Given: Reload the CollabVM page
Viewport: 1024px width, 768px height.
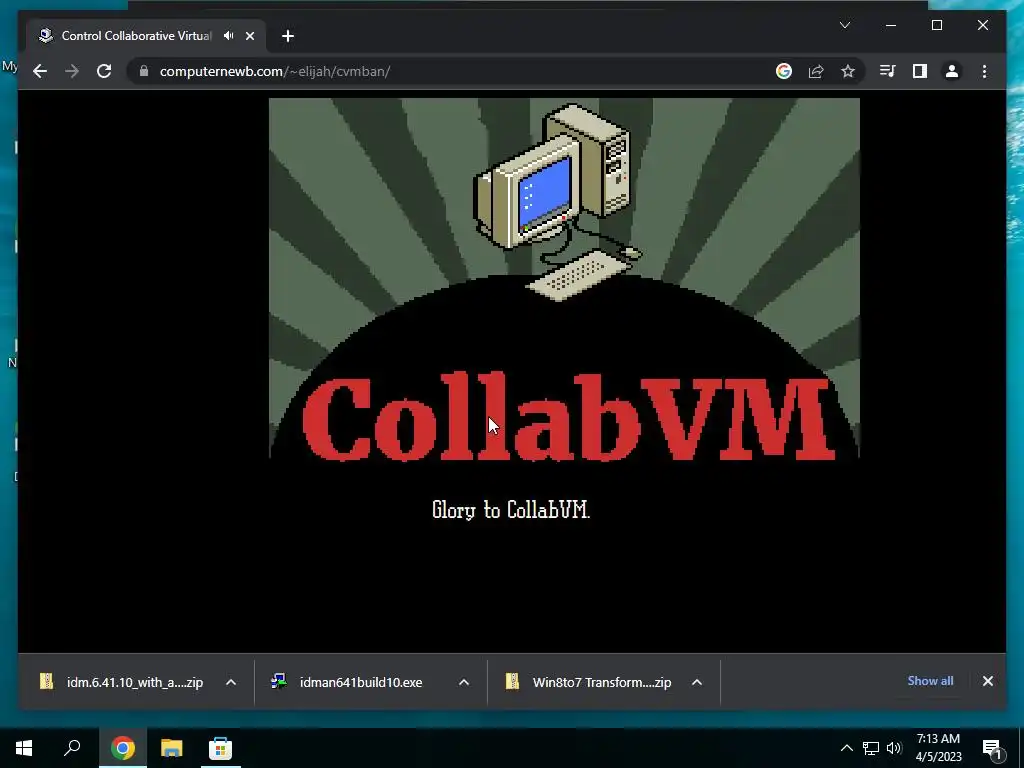Looking at the screenshot, I should click(104, 71).
